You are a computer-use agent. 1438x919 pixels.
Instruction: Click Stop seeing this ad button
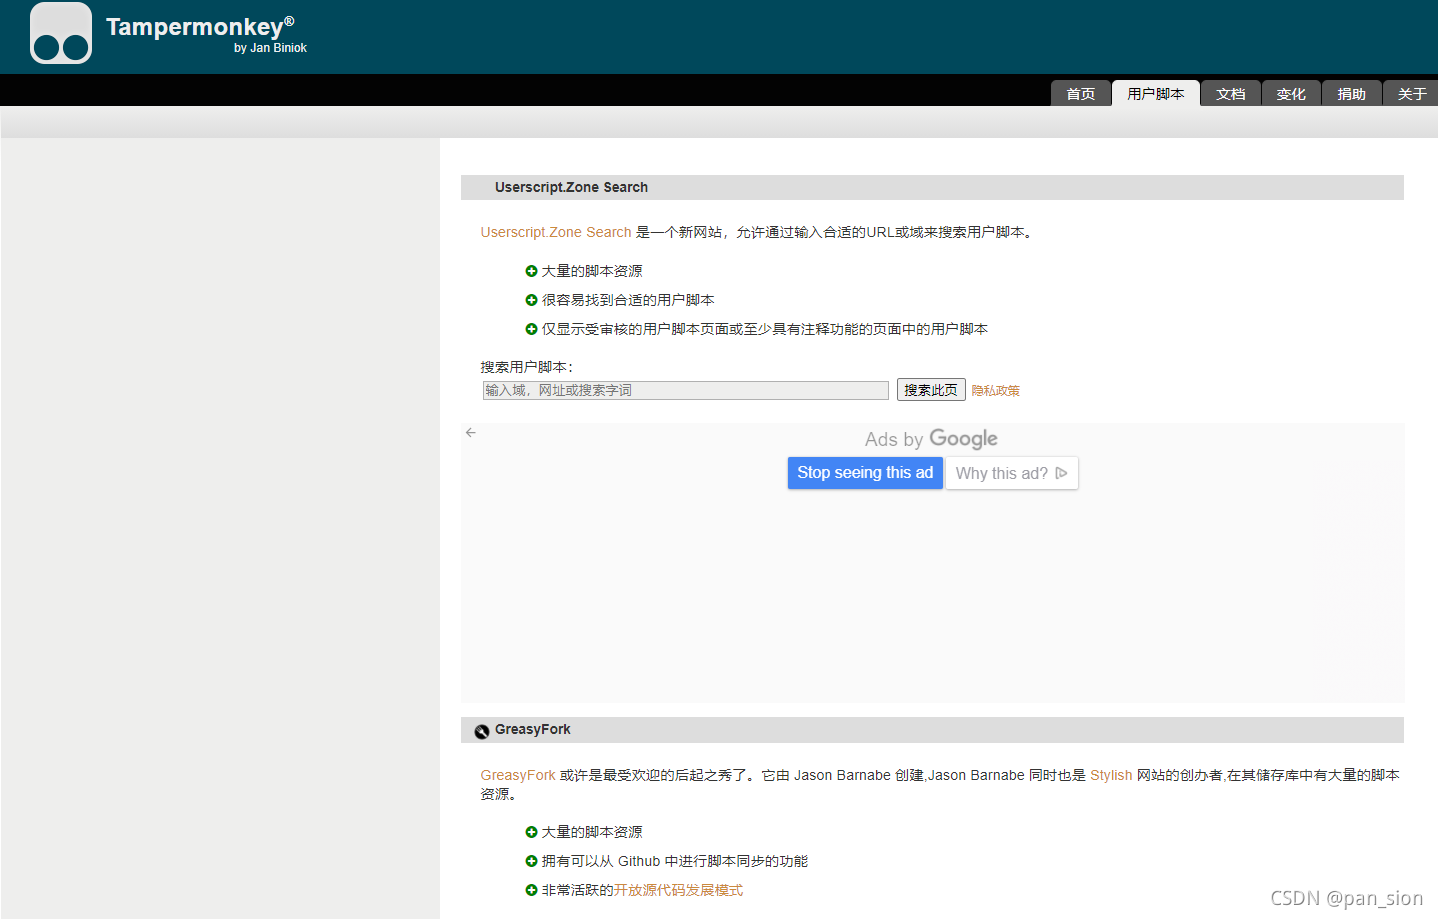coord(865,473)
